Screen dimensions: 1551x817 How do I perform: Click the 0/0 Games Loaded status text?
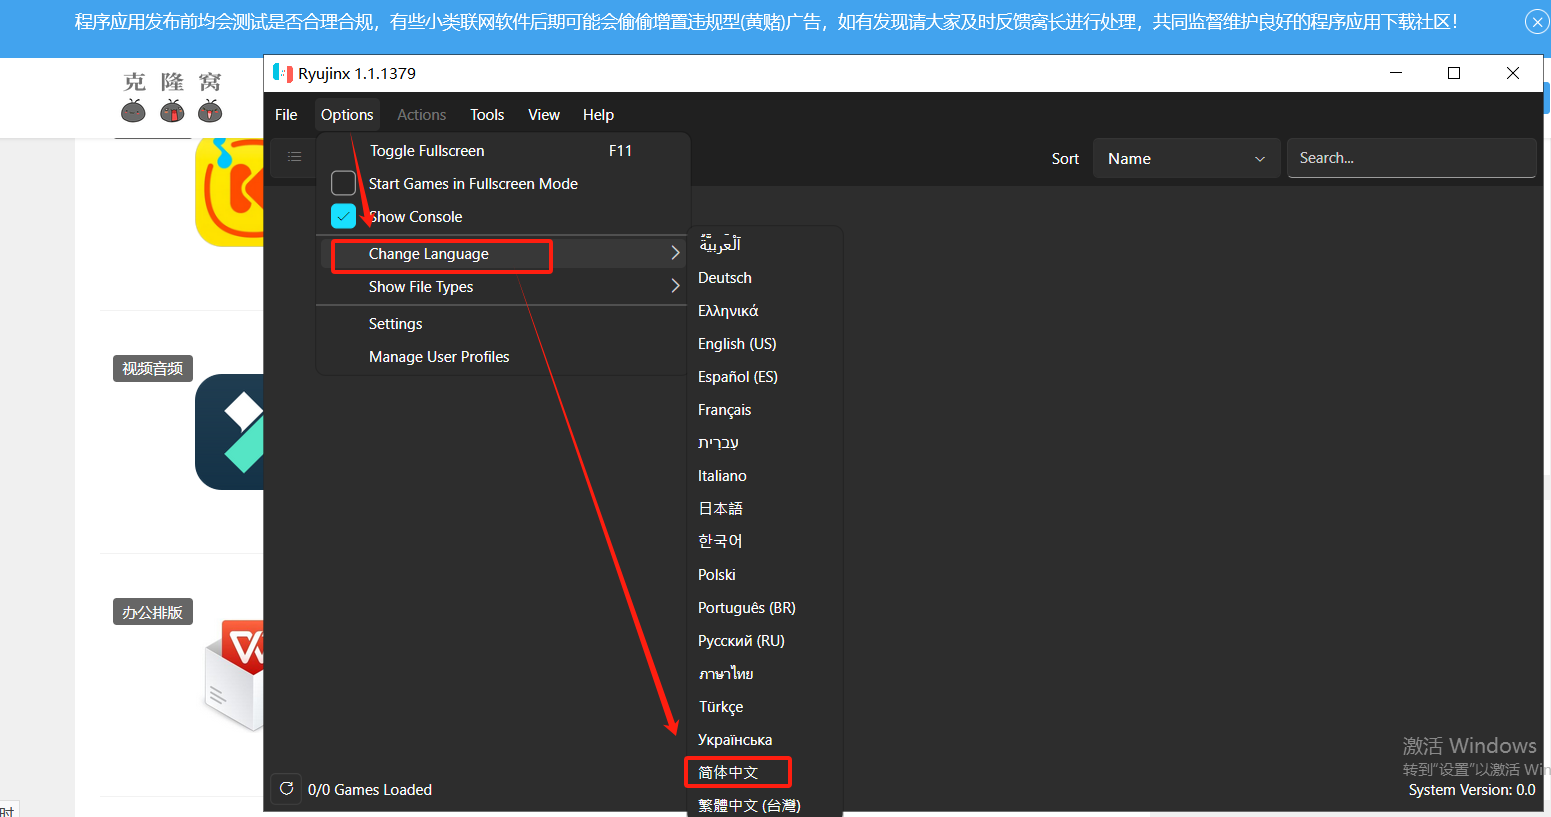[x=370, y=790]
